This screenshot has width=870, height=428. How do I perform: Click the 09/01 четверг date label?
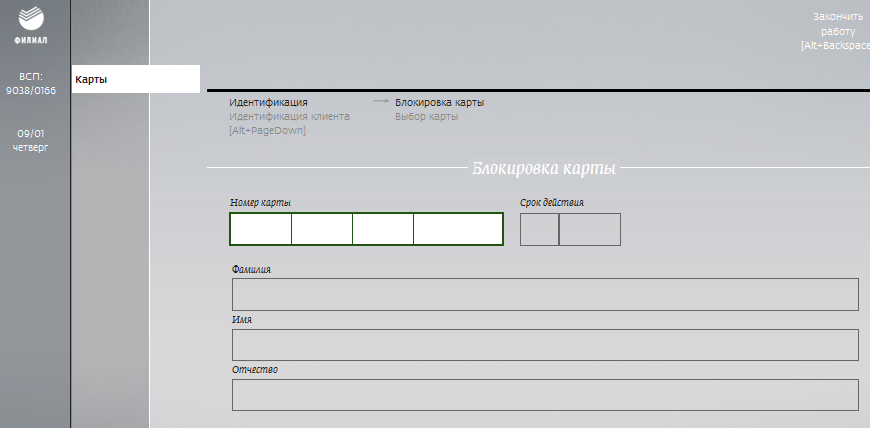pyautogui.click(x=31, y=140)
